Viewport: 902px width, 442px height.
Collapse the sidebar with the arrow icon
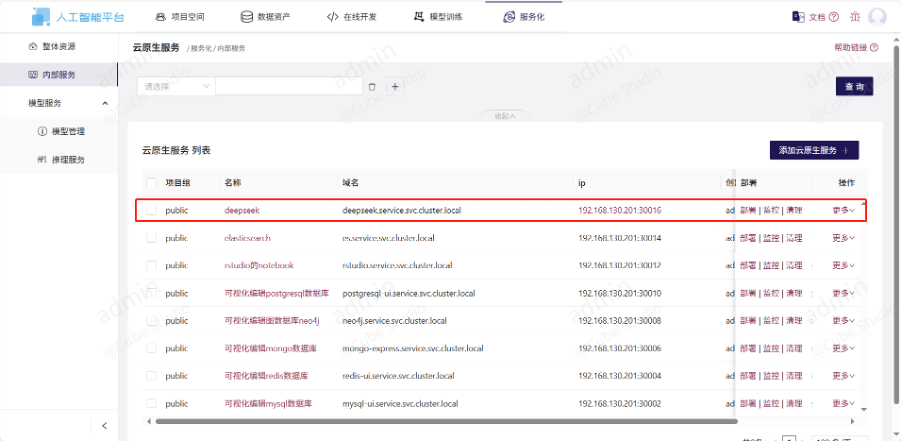[x=104, y=426]
